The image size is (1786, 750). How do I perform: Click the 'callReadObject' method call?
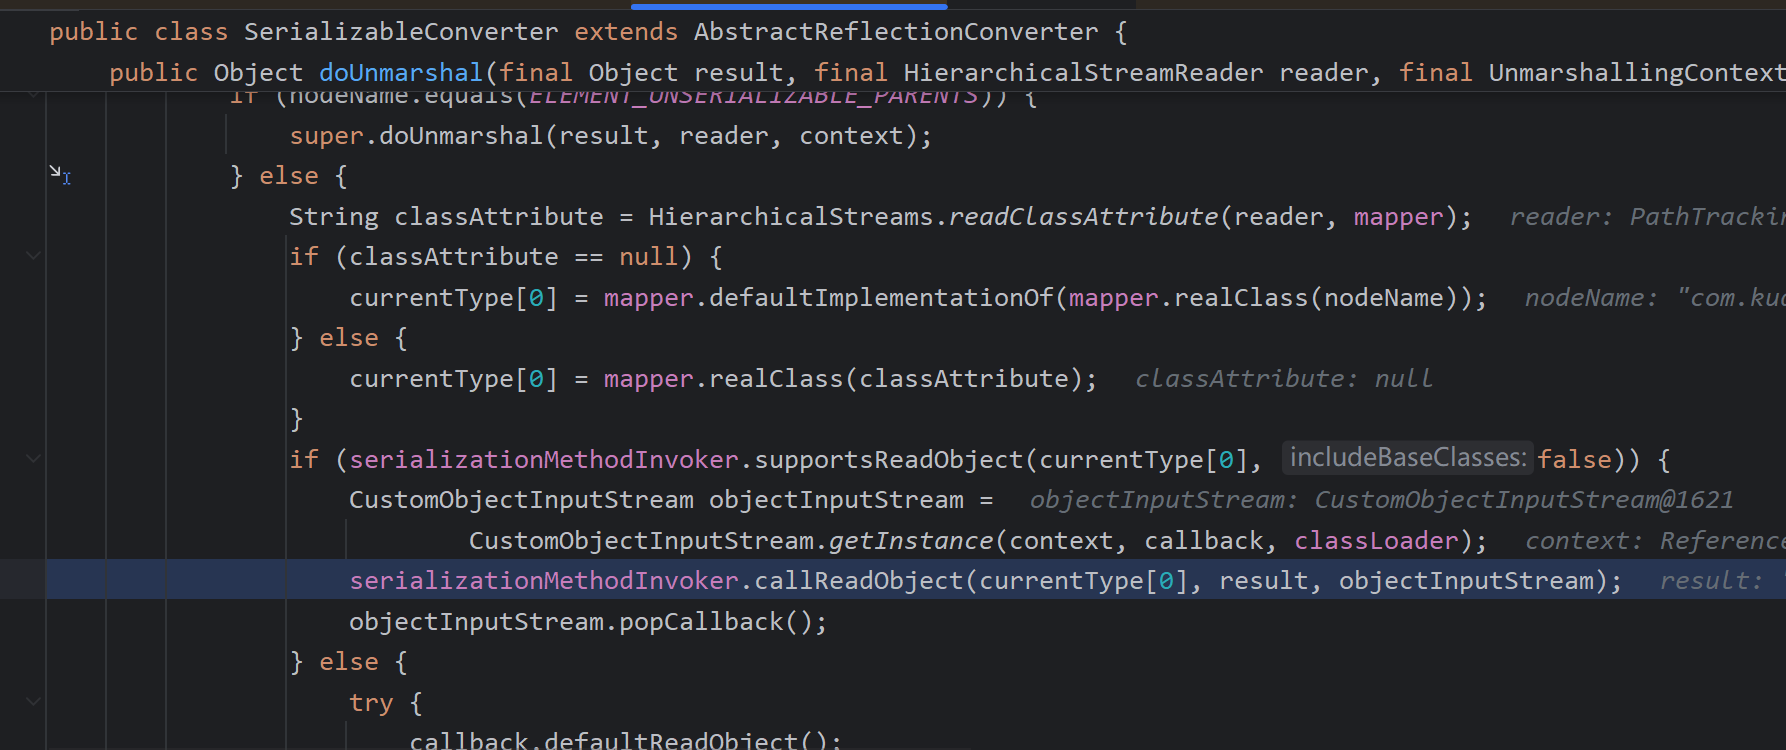[x=859, y=581]
